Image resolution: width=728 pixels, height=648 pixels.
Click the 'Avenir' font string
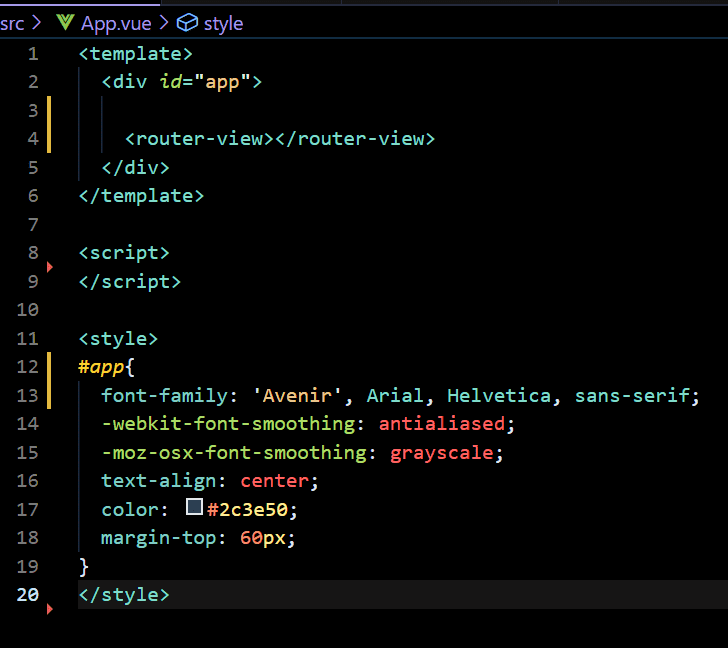pos(297,395)
